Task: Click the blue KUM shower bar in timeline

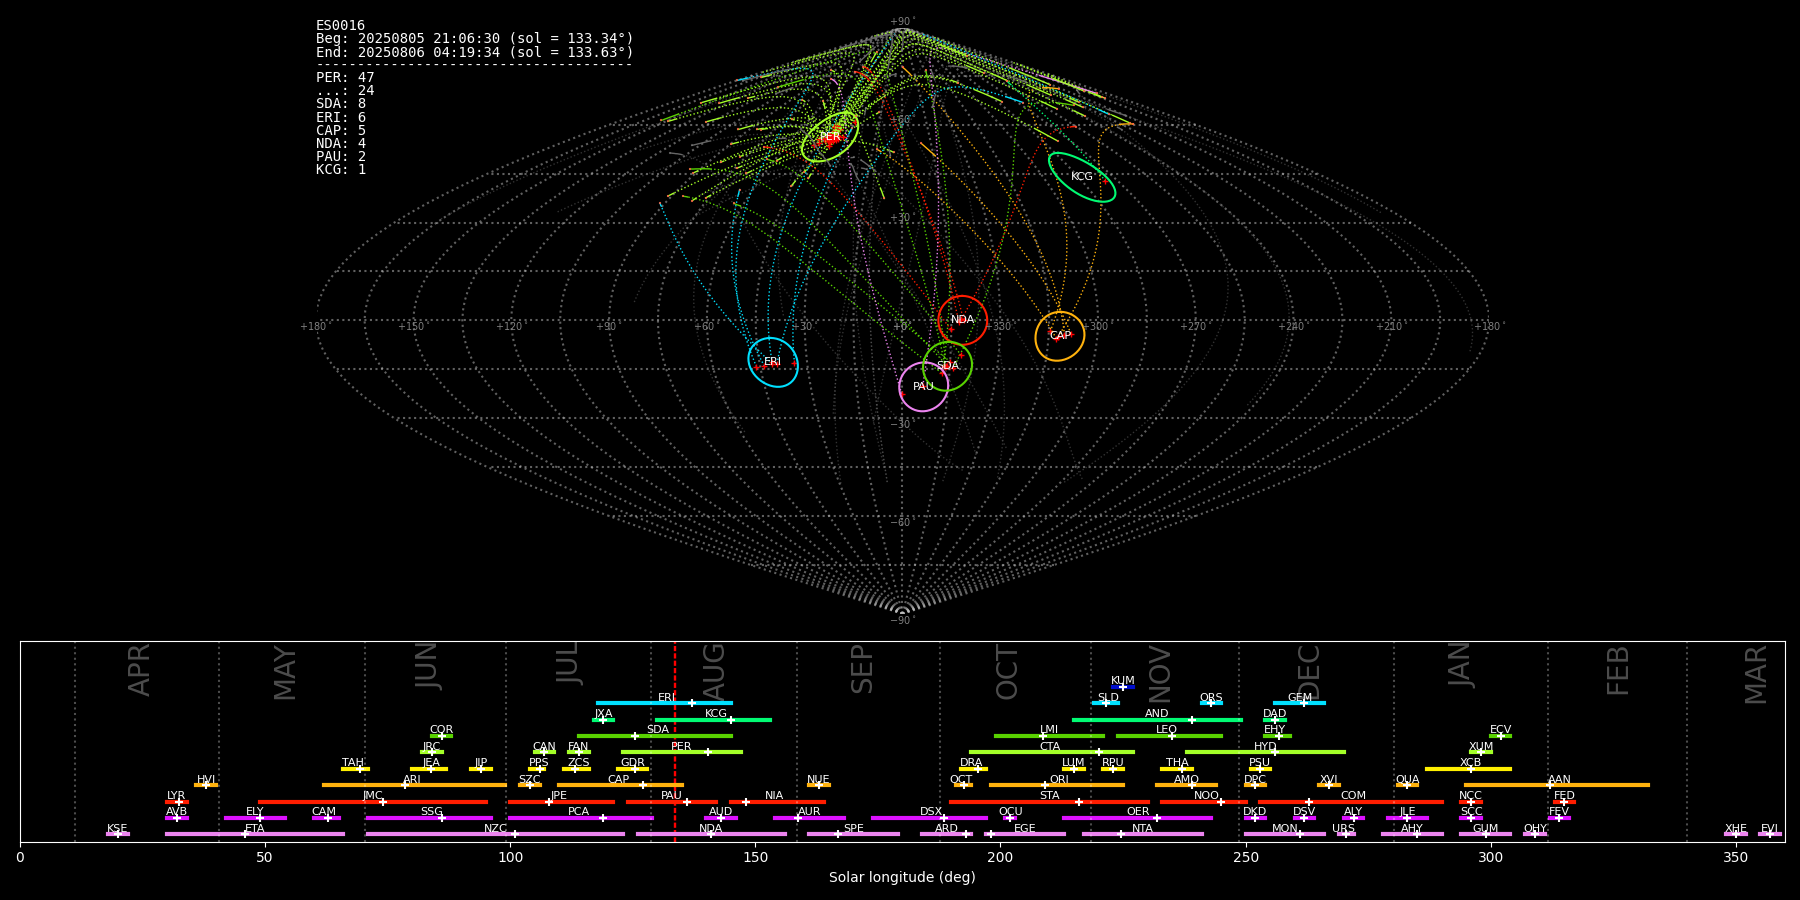Action: (x=1123, y=687)
